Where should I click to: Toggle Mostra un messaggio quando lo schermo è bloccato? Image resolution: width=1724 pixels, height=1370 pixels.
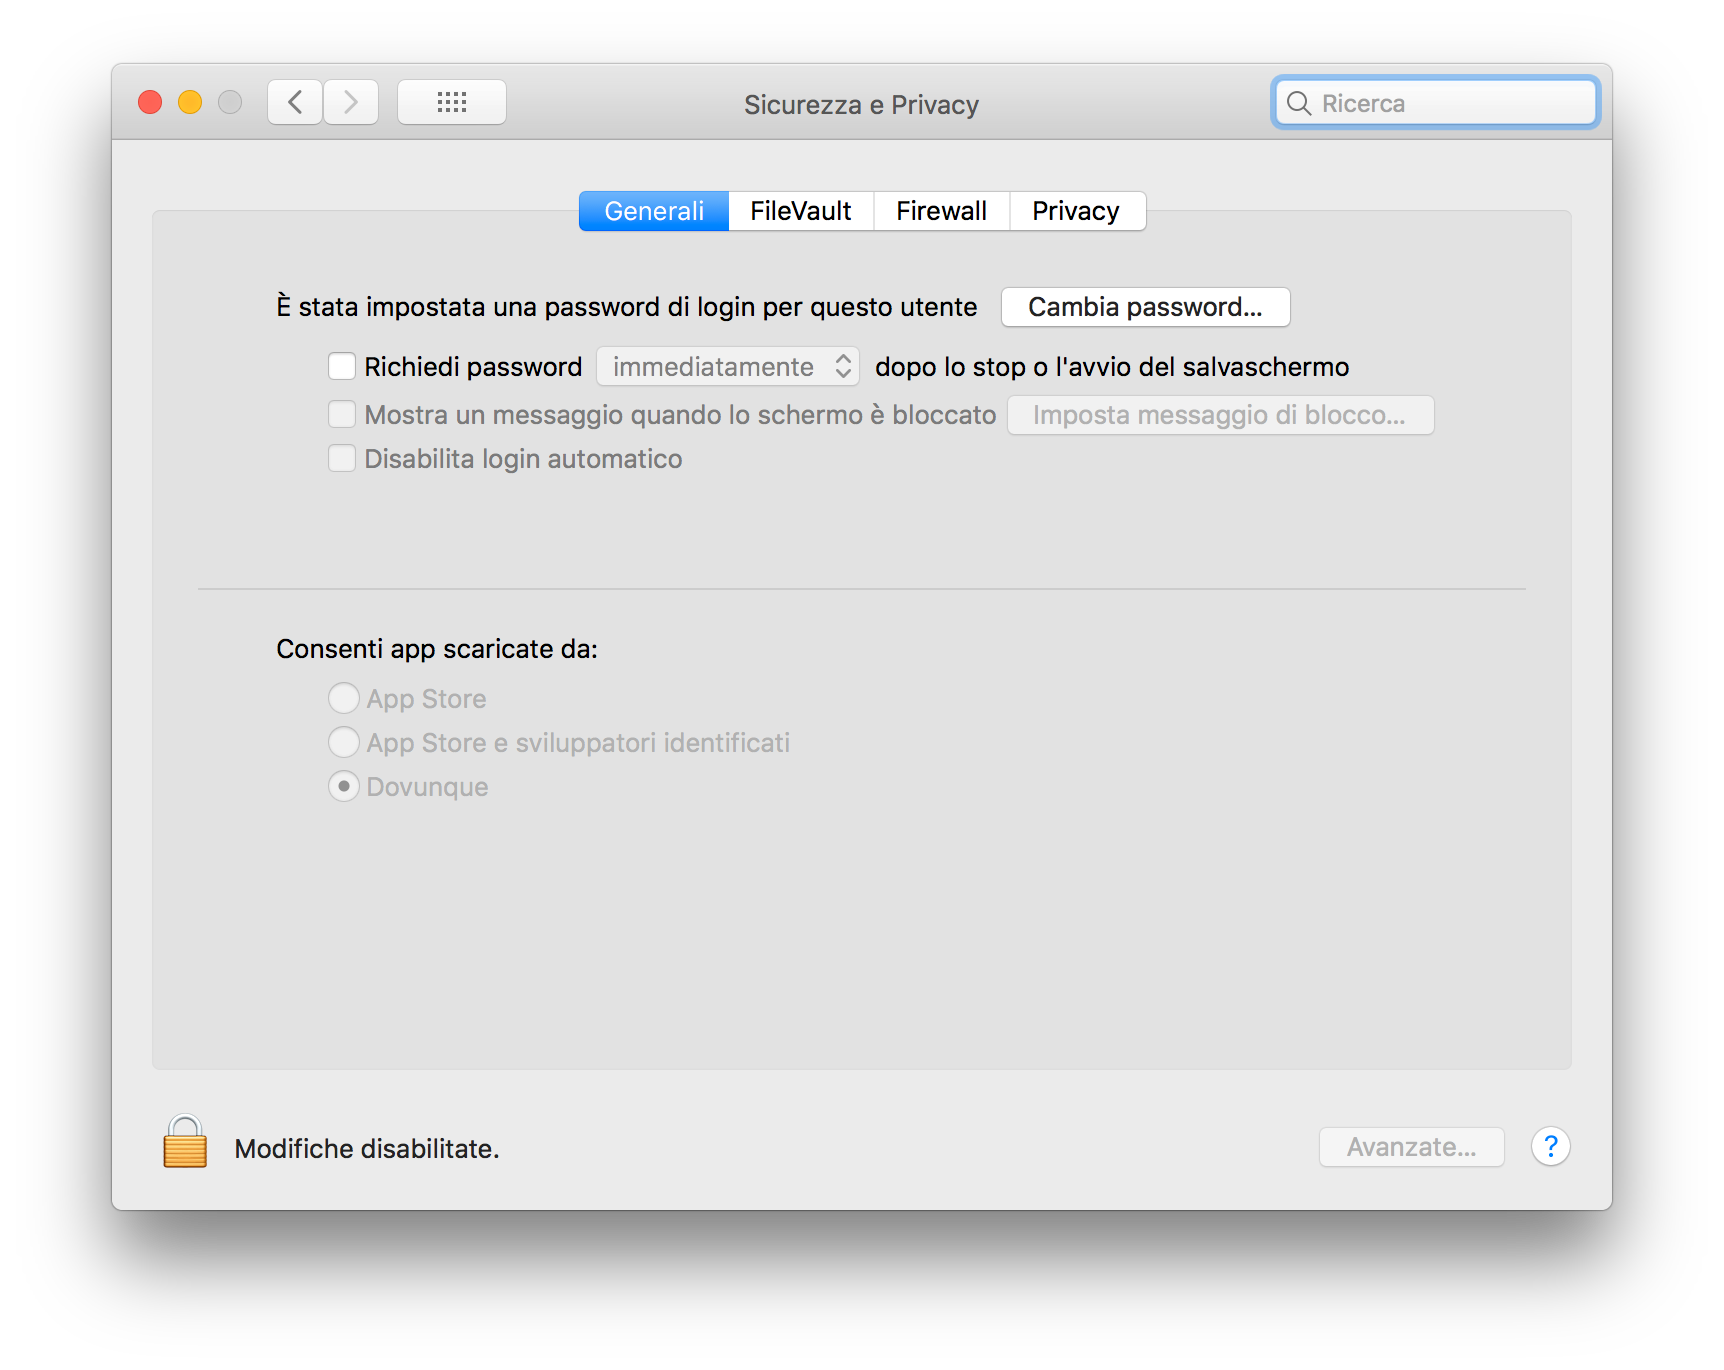click(342, 414)
